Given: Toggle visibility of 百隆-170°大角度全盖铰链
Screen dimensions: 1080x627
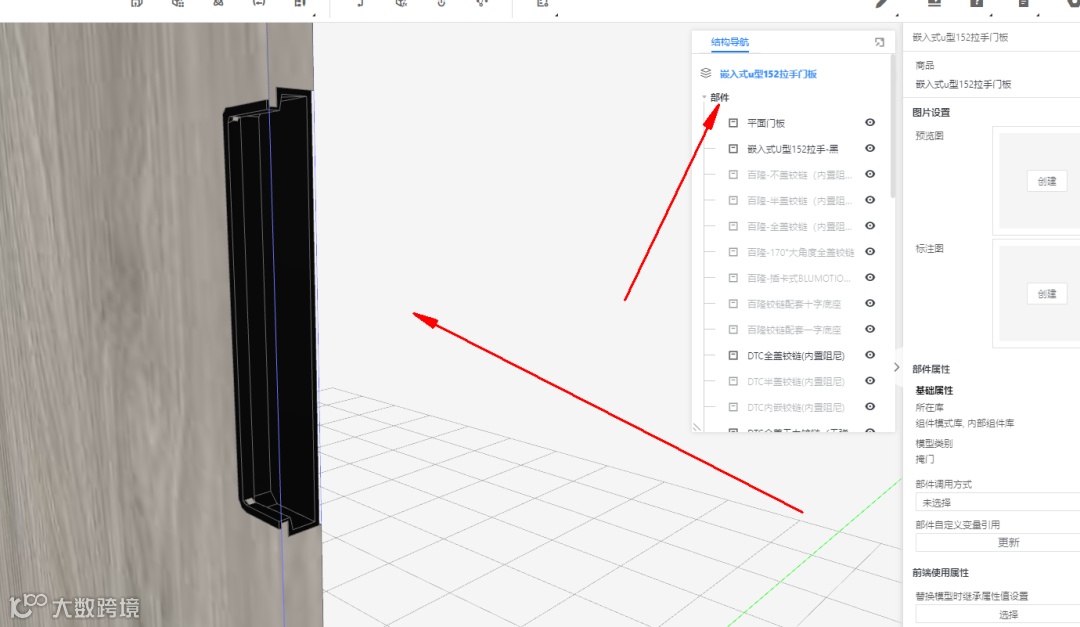Looking at the screenshot, I should (870, 251).
